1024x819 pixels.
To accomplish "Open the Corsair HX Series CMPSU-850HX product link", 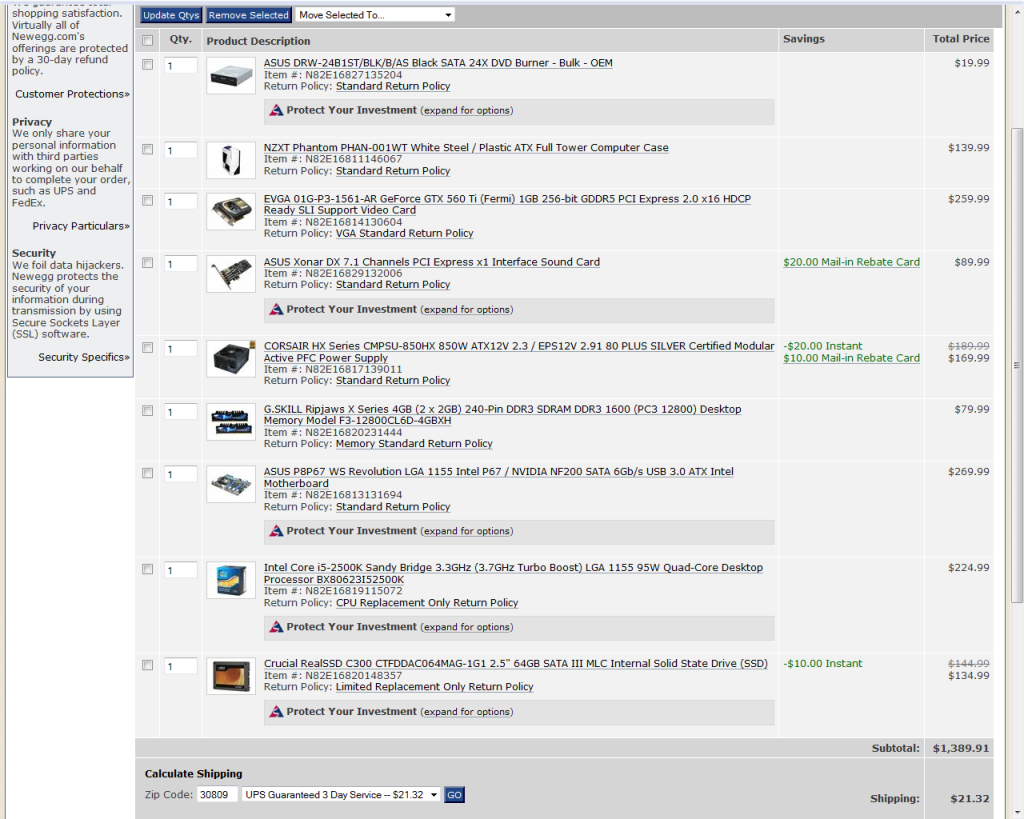I will [x=519, y=351].
